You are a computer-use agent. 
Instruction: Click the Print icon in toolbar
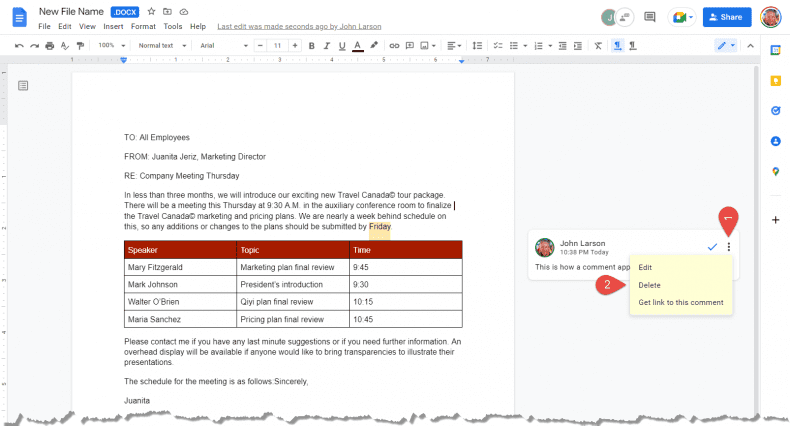point(50,45)
